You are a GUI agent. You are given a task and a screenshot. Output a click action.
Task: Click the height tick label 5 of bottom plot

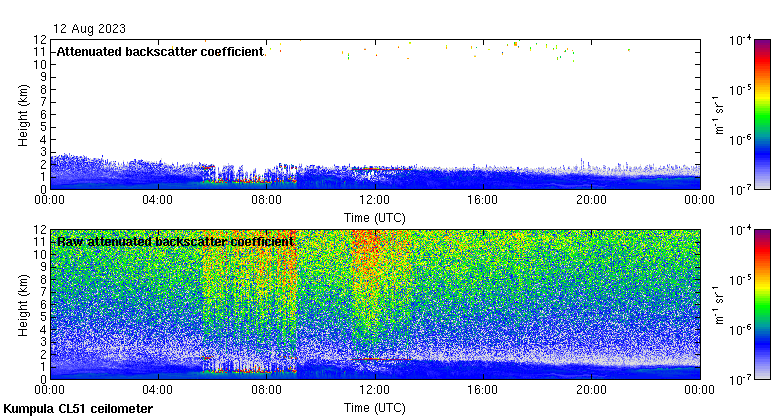click(x=43, y=317)
